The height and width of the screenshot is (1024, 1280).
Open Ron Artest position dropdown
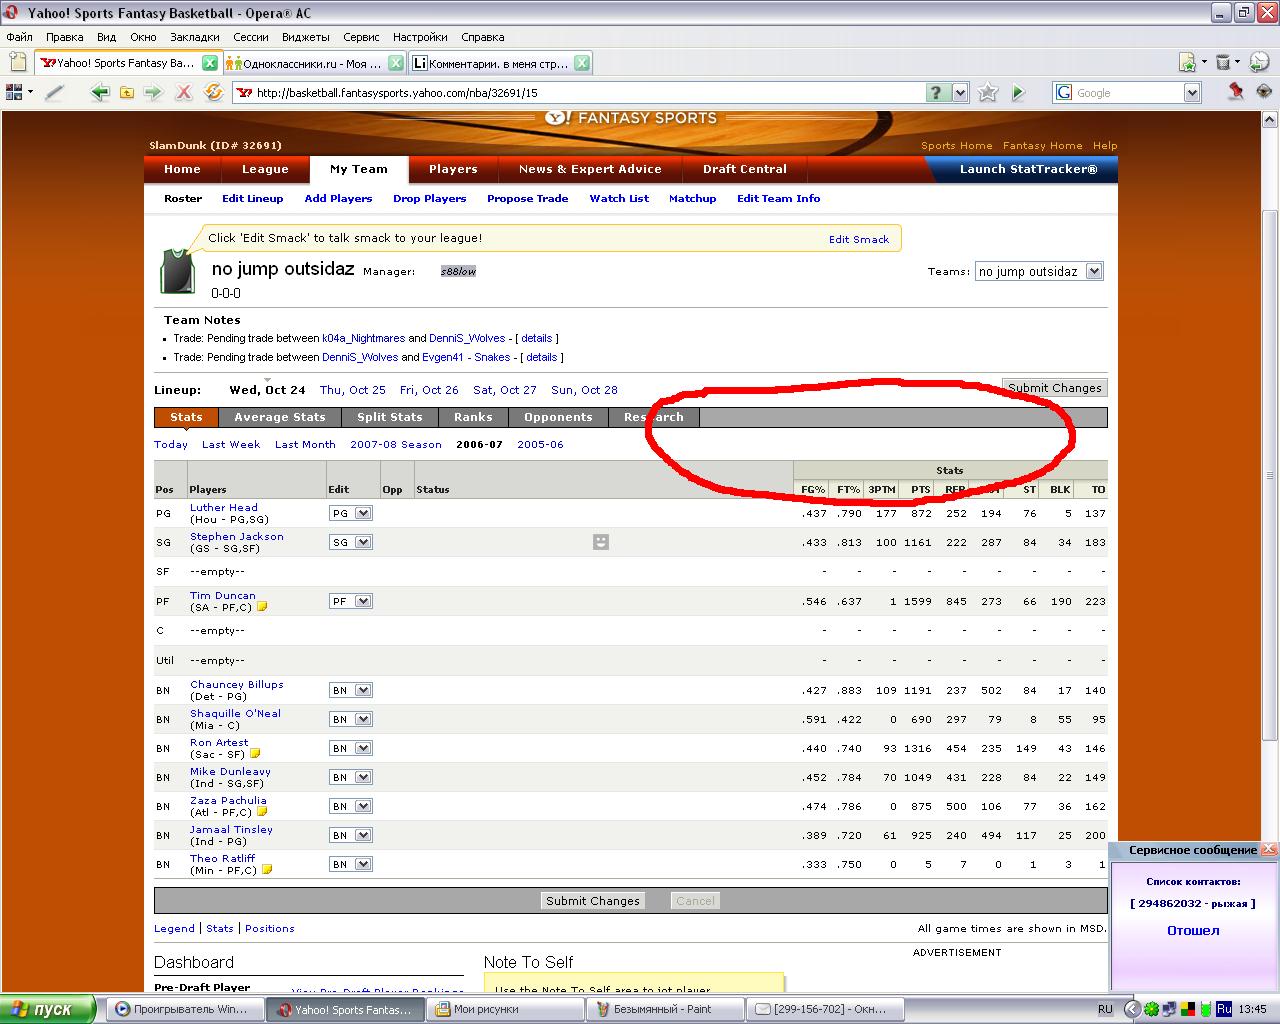point(350,748)
